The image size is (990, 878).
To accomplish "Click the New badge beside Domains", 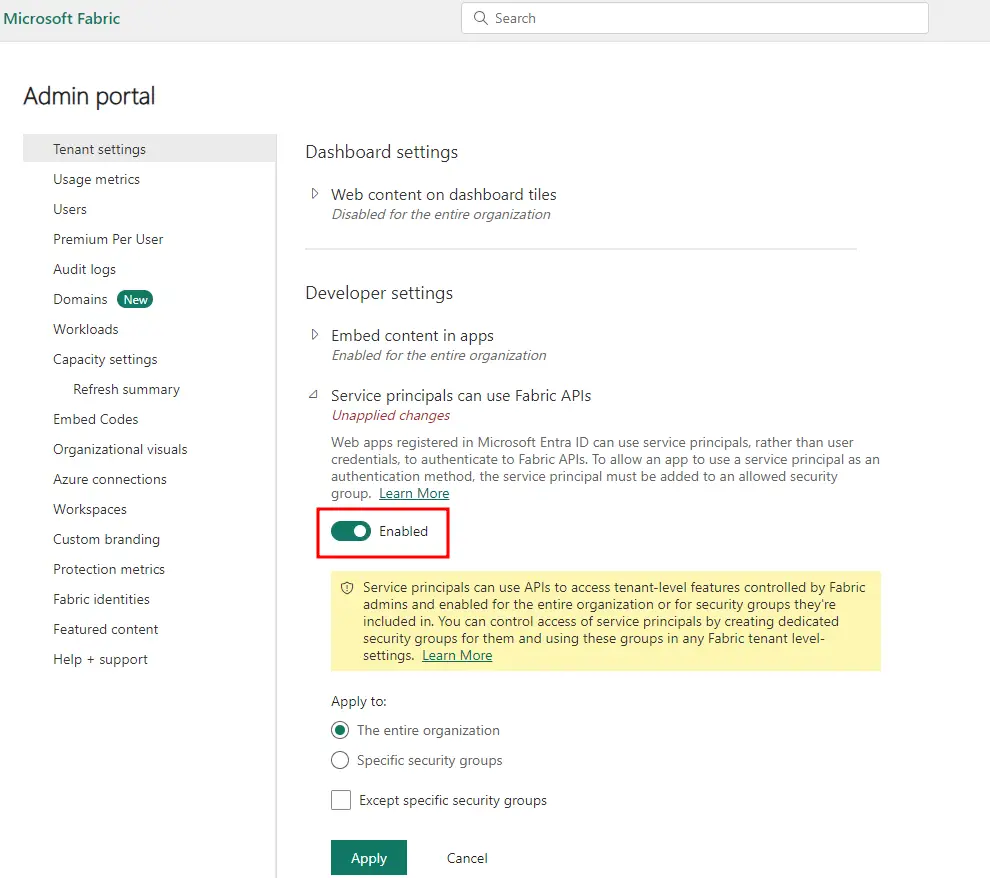I will pos(135,299).
